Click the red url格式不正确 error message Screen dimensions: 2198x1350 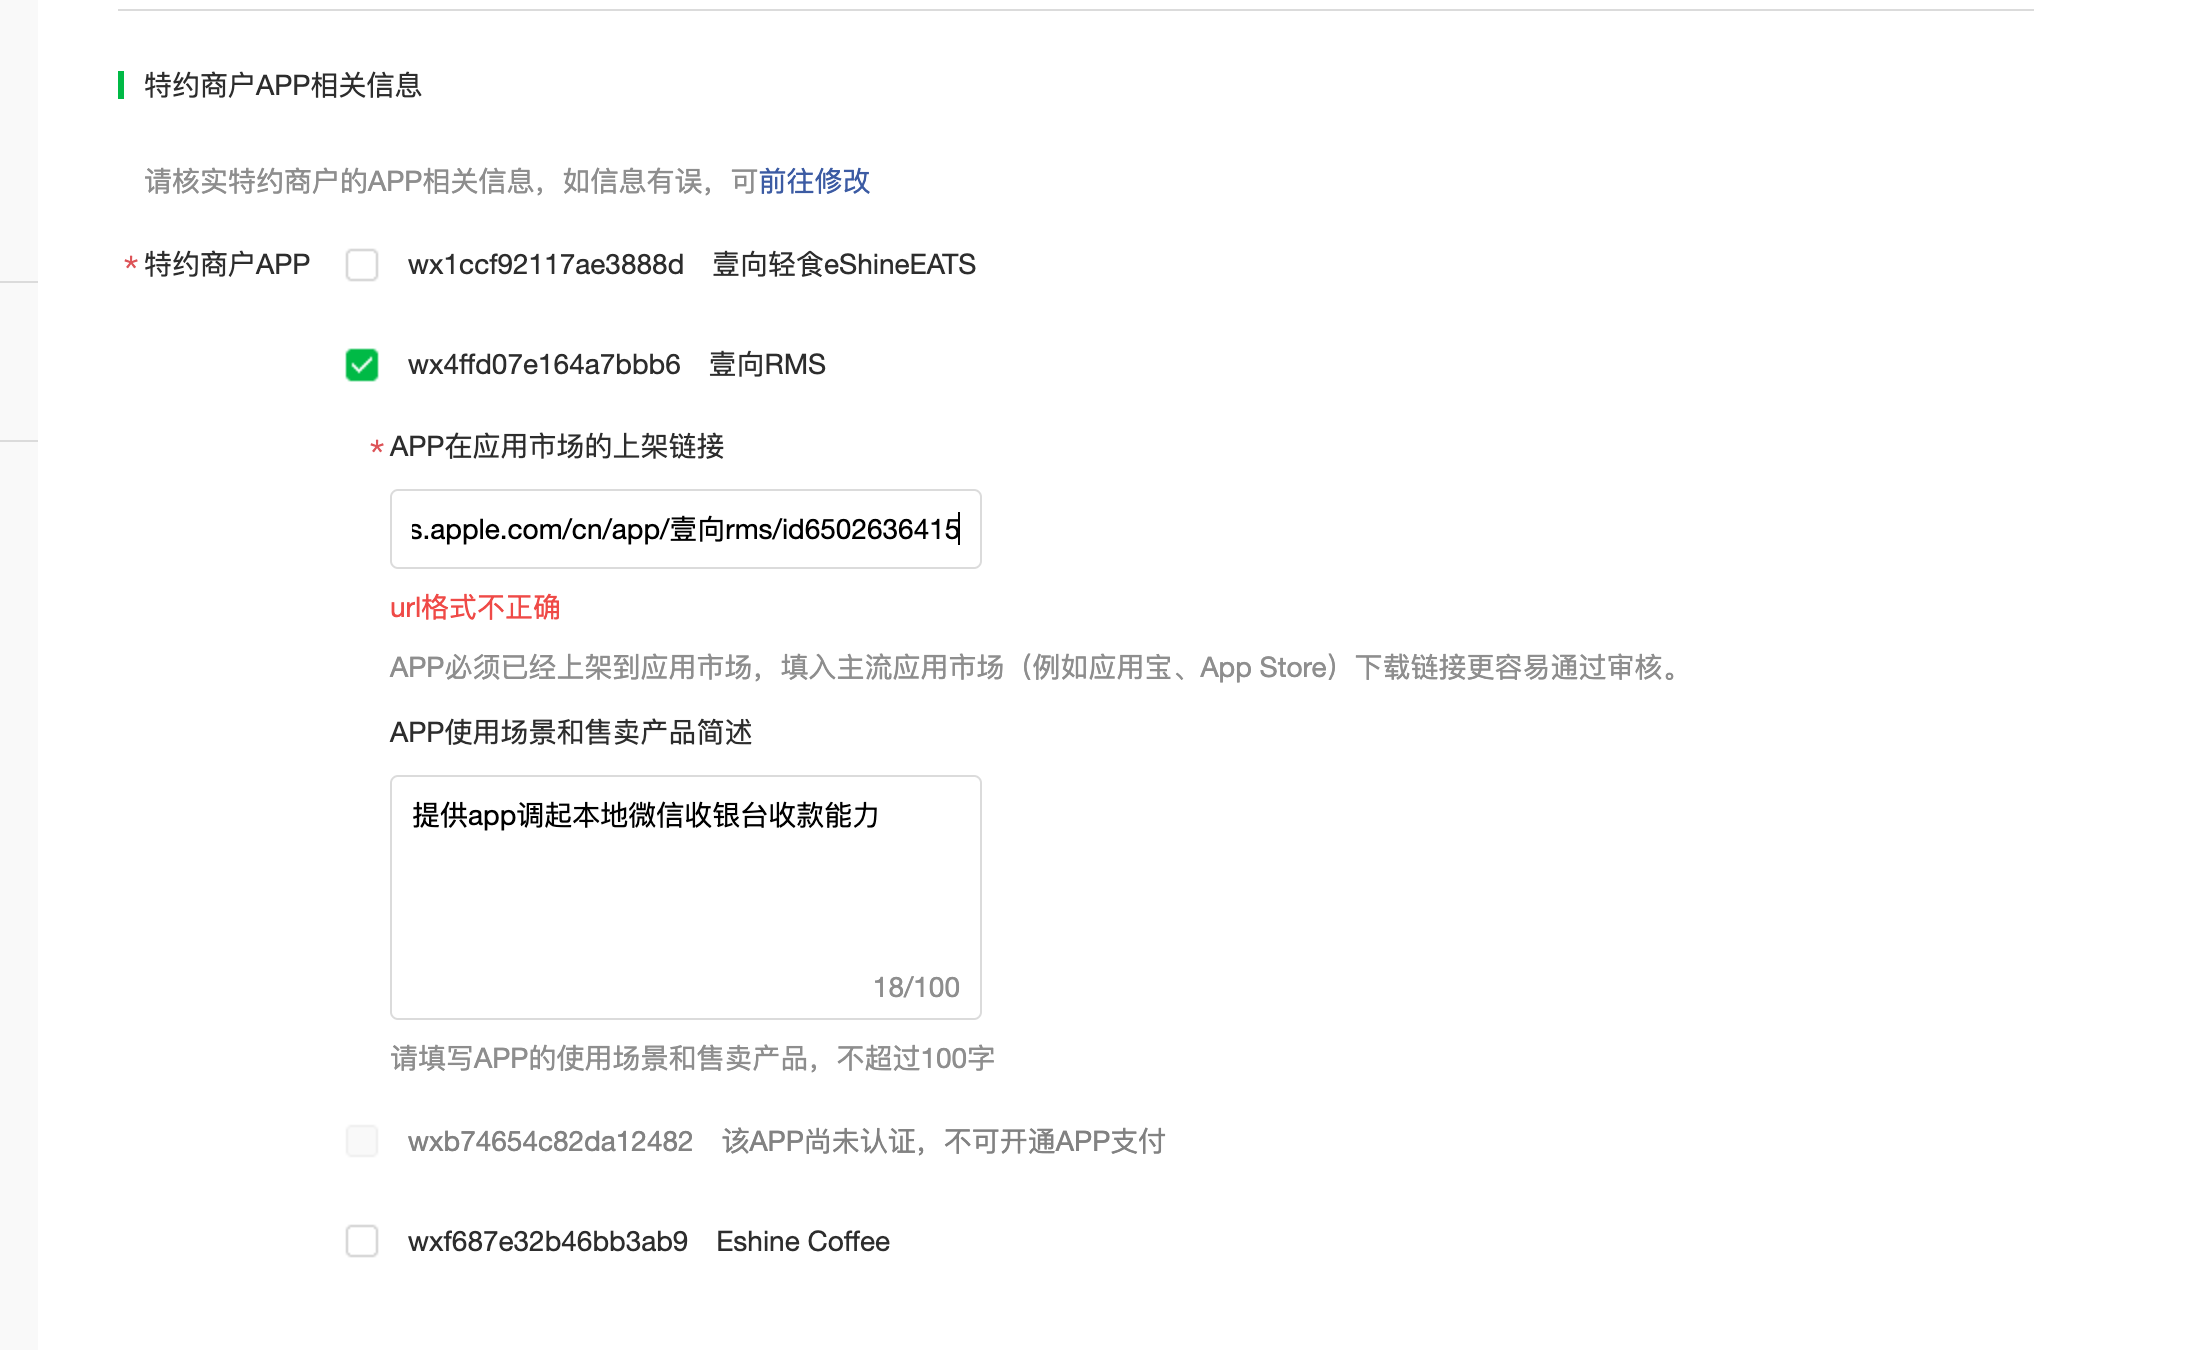point(475,607)
